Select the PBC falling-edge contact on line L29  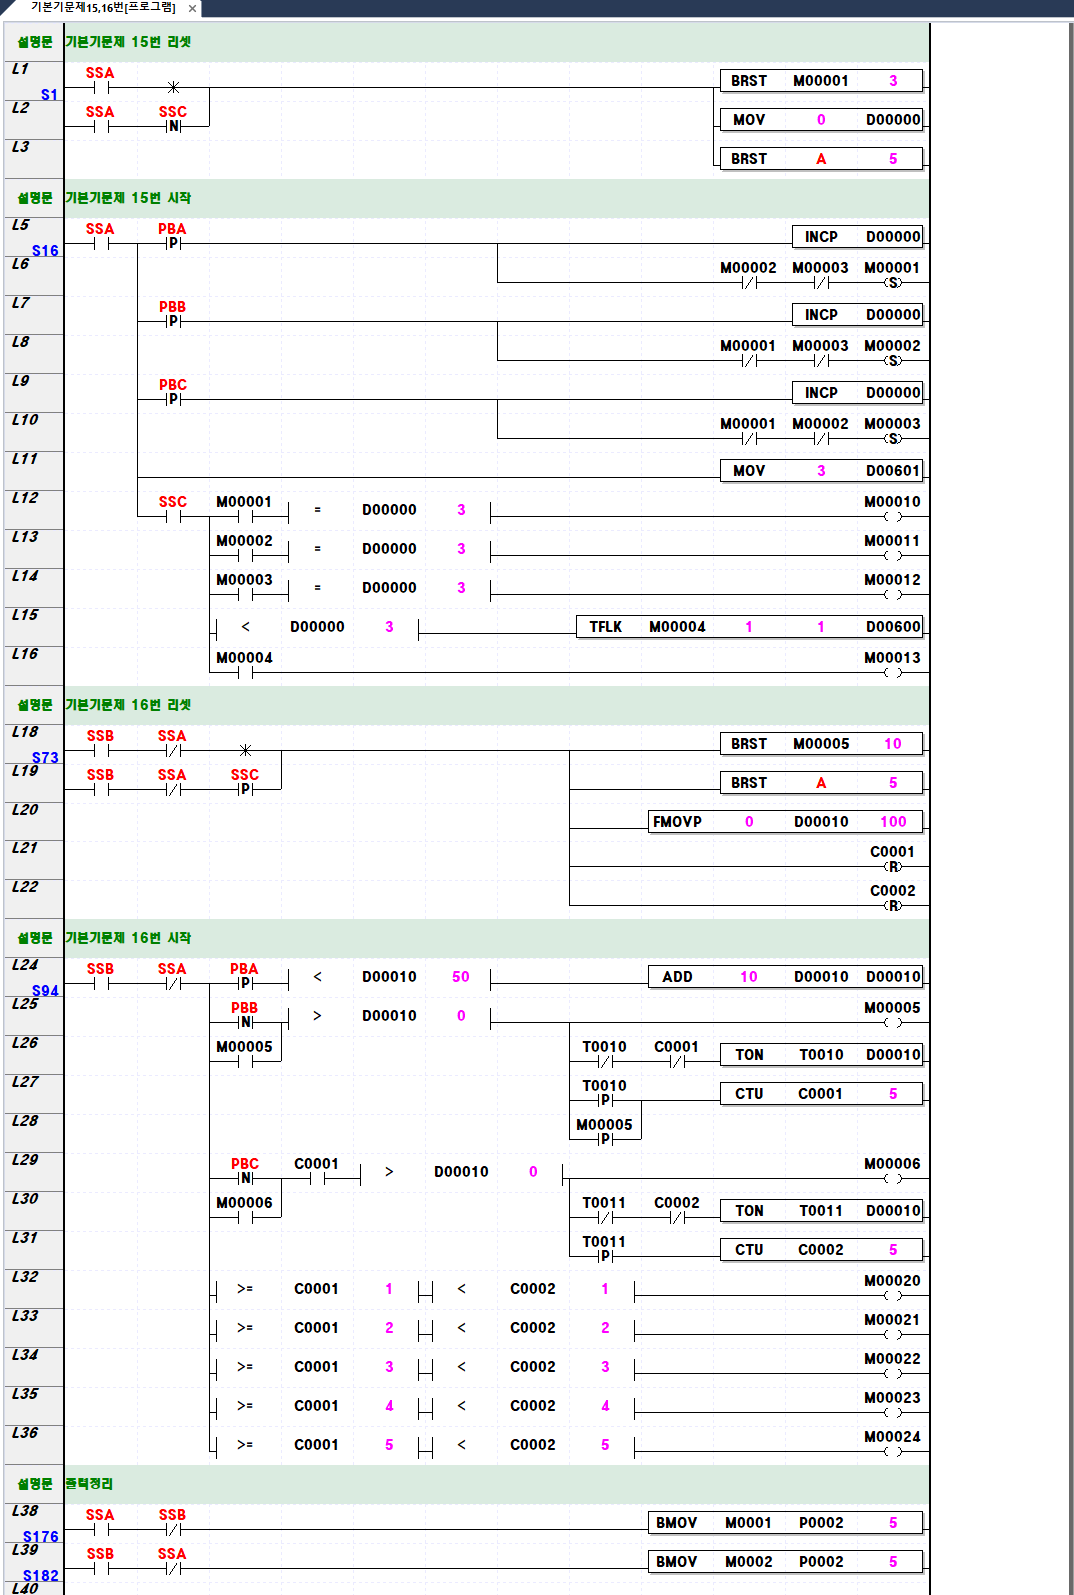pos(245,1178)
